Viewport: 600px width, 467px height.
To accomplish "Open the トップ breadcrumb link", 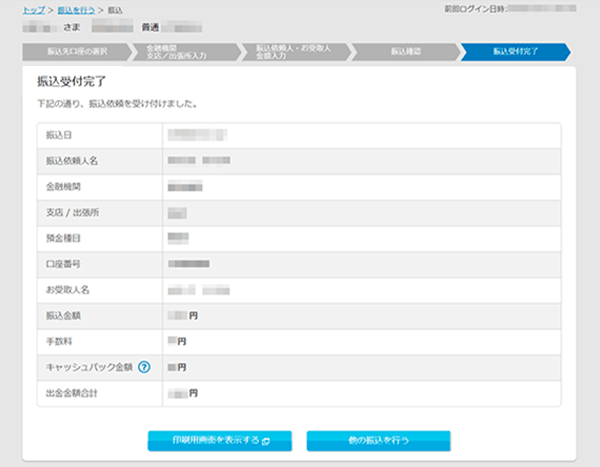I will pyautogui.click(x=32, y=9).
